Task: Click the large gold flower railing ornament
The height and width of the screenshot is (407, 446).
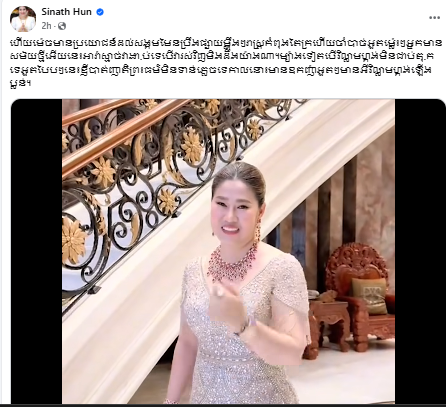Action: coord(73,239)
